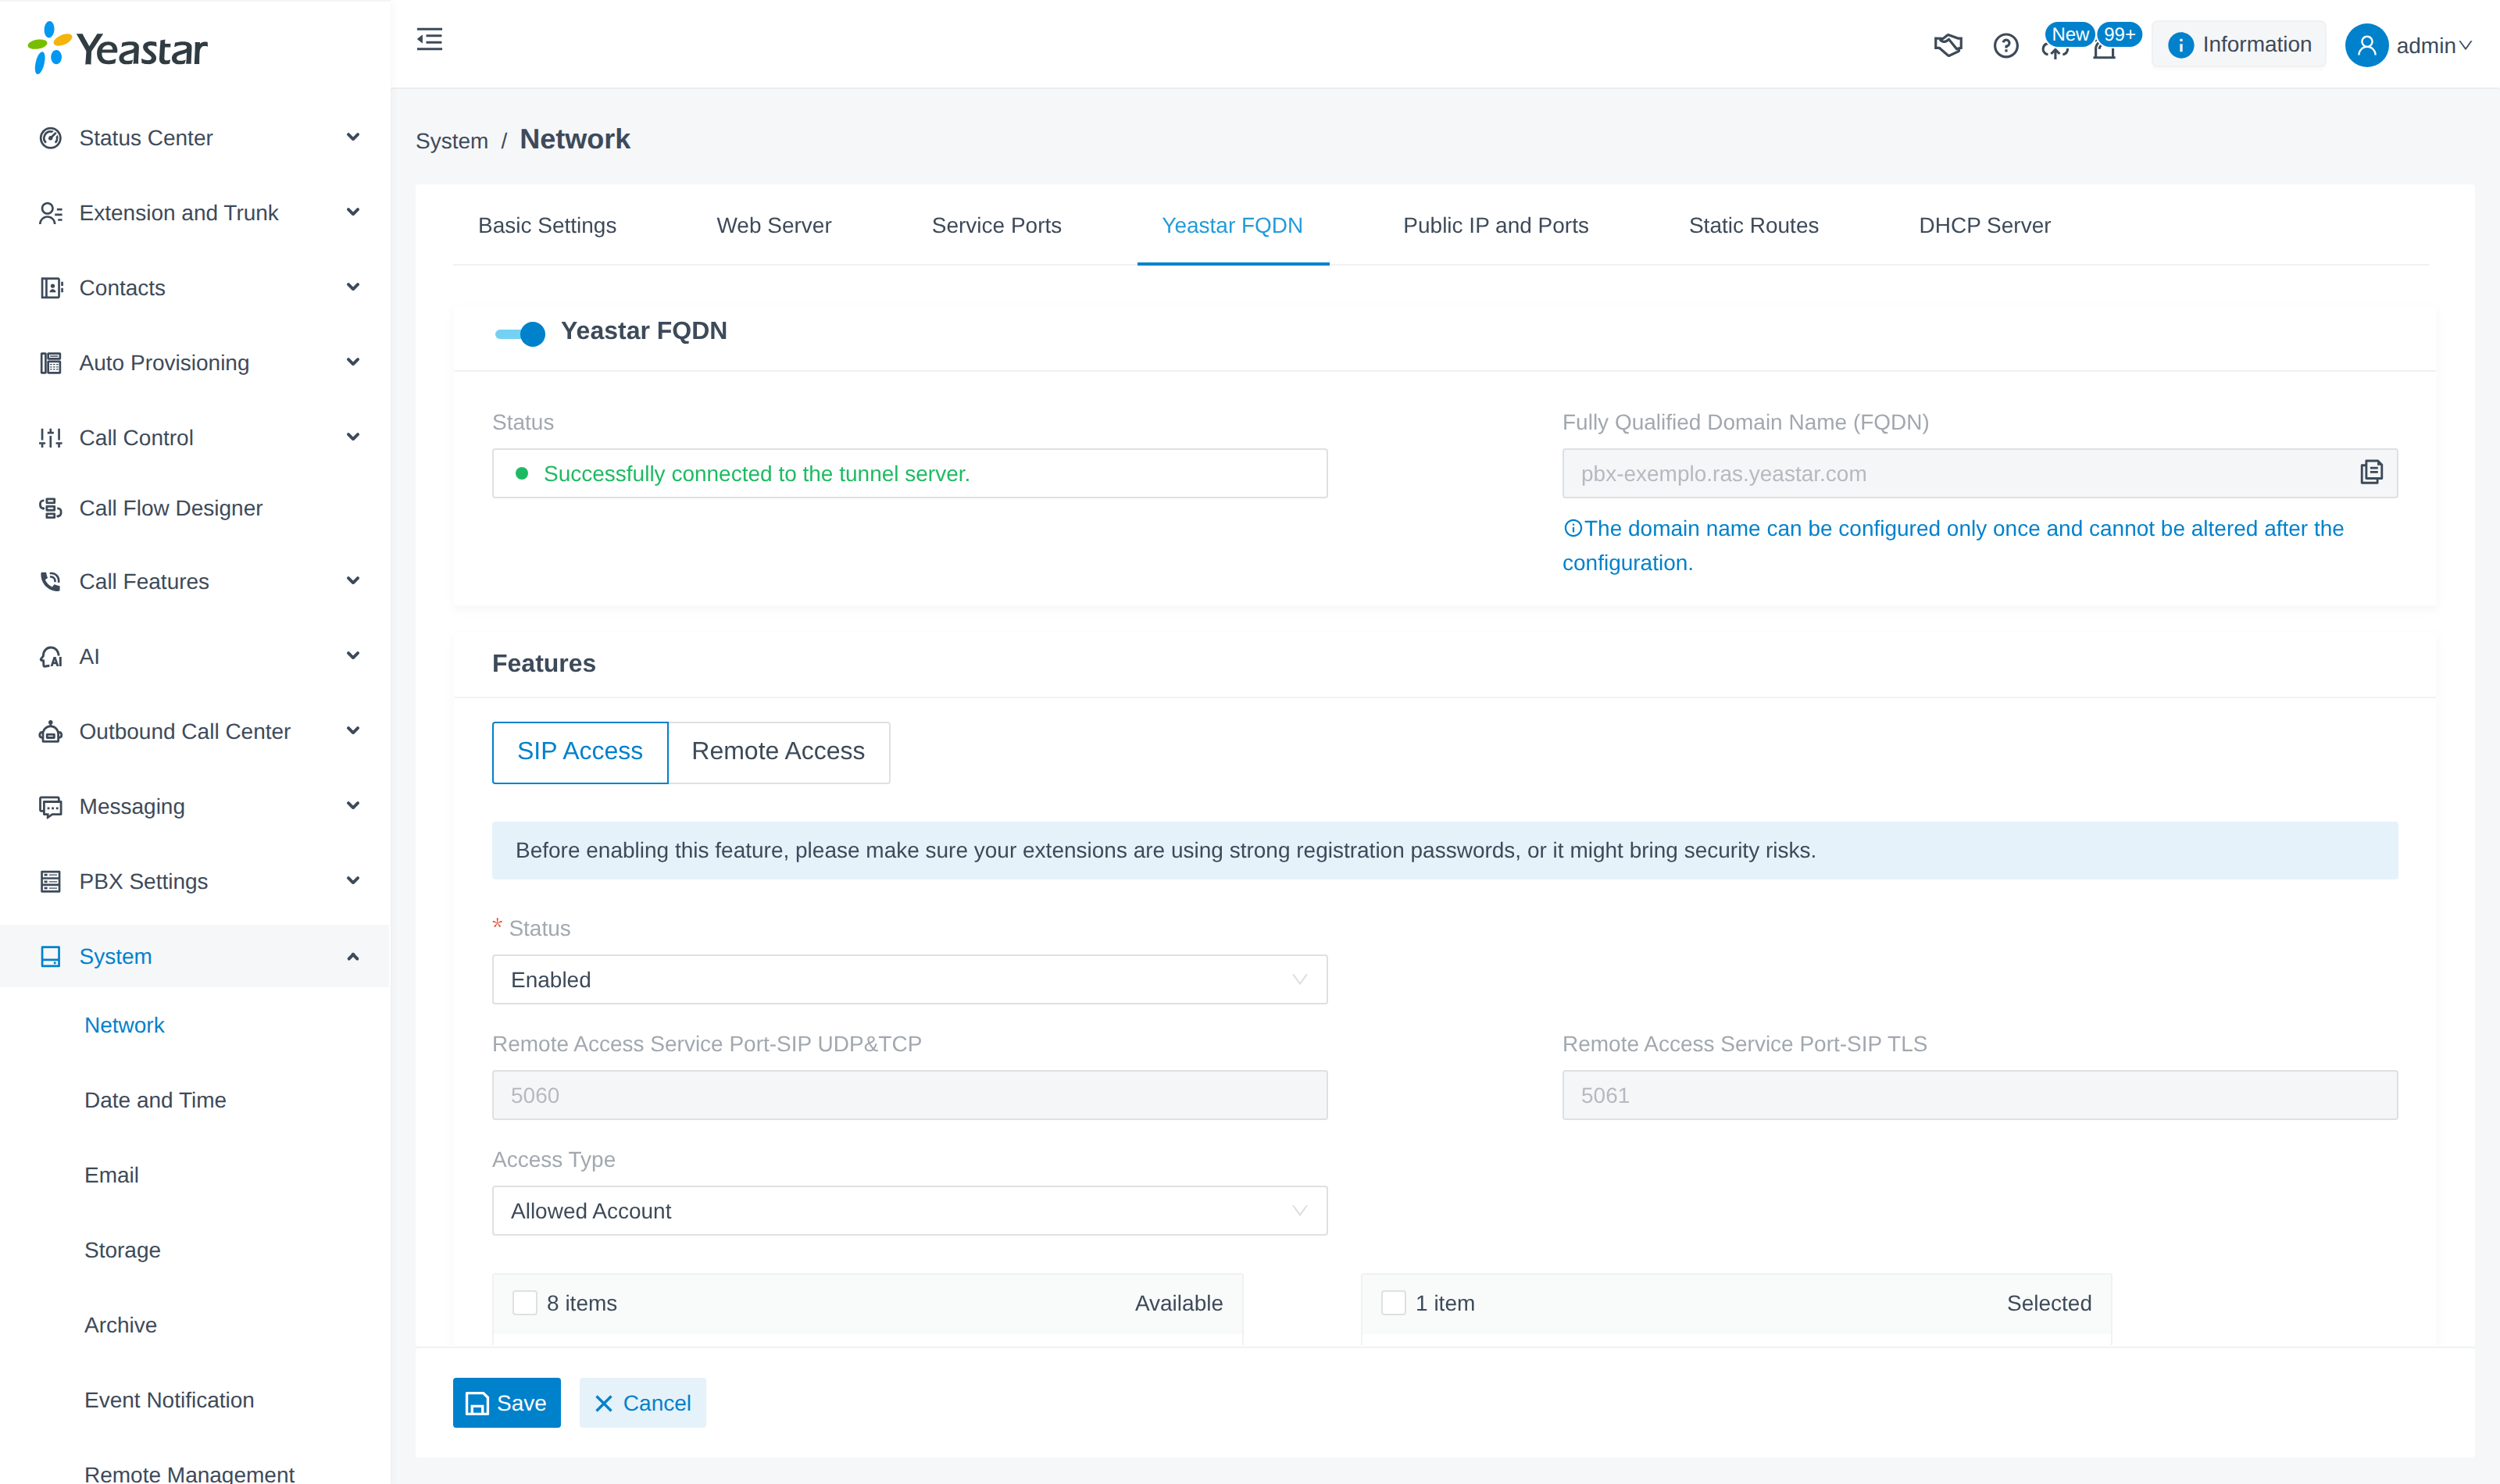Screen dimensions: 2500x1484
Task: Click the Yeastar logo
Action: coord(118,48)
